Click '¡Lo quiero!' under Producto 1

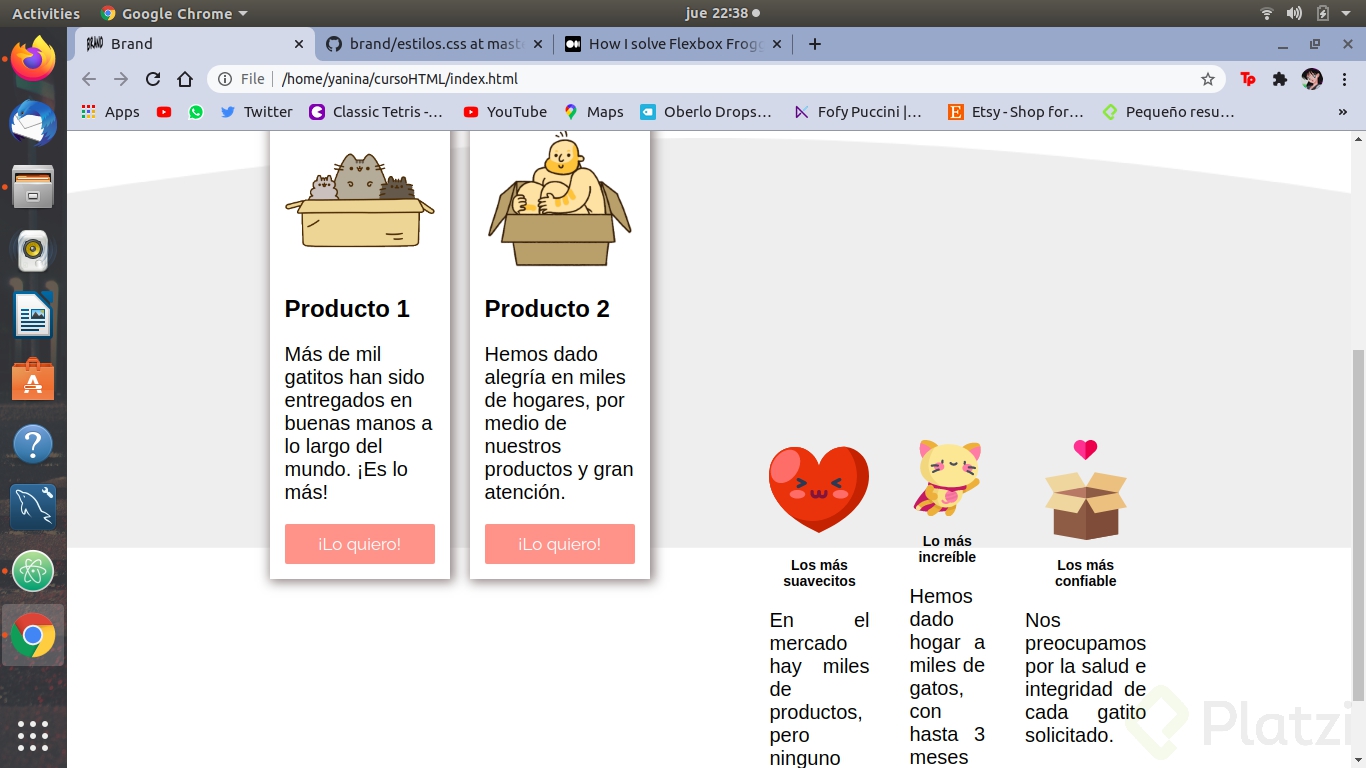tap(359, 544)
